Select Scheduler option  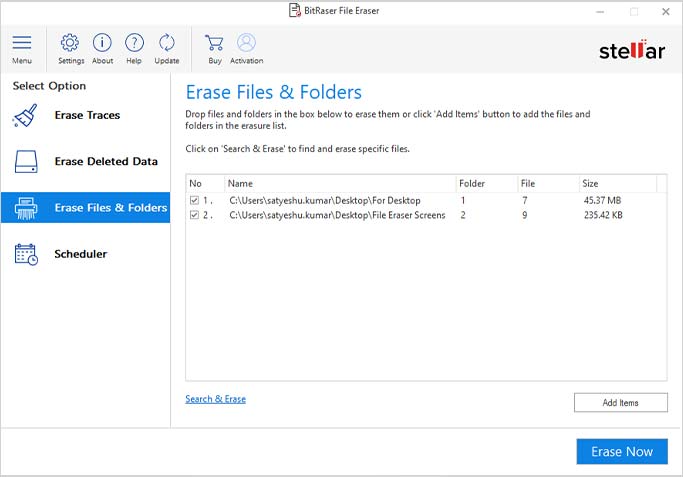point(85,254)
